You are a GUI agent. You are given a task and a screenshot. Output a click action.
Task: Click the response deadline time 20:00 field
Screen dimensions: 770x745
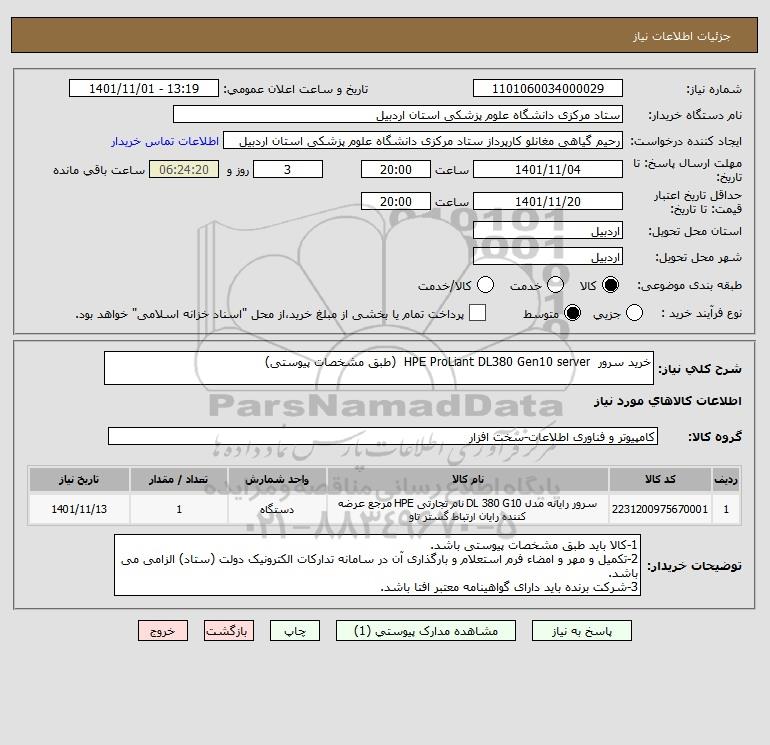pyautogui.click(x=396, y=170)
